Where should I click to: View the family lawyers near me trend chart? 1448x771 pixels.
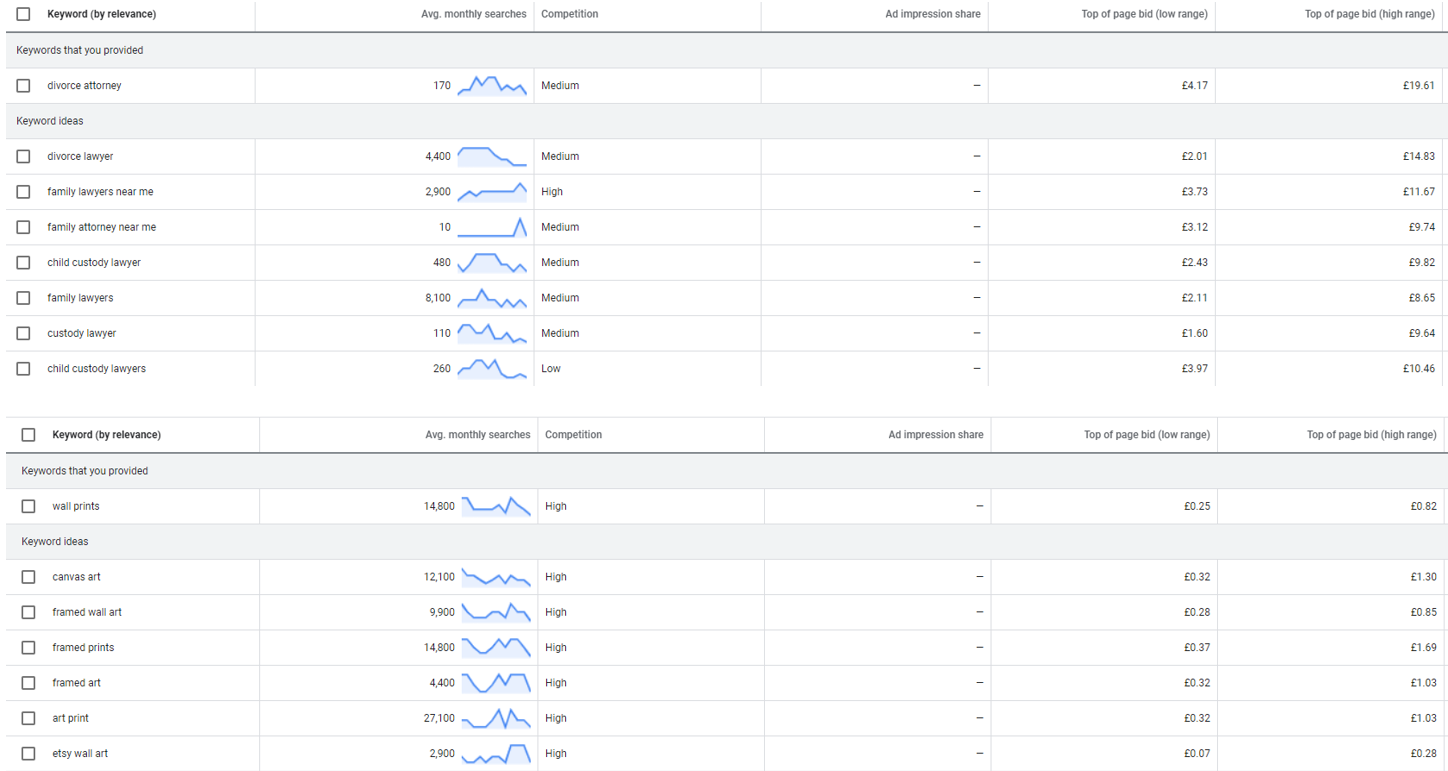492,192
